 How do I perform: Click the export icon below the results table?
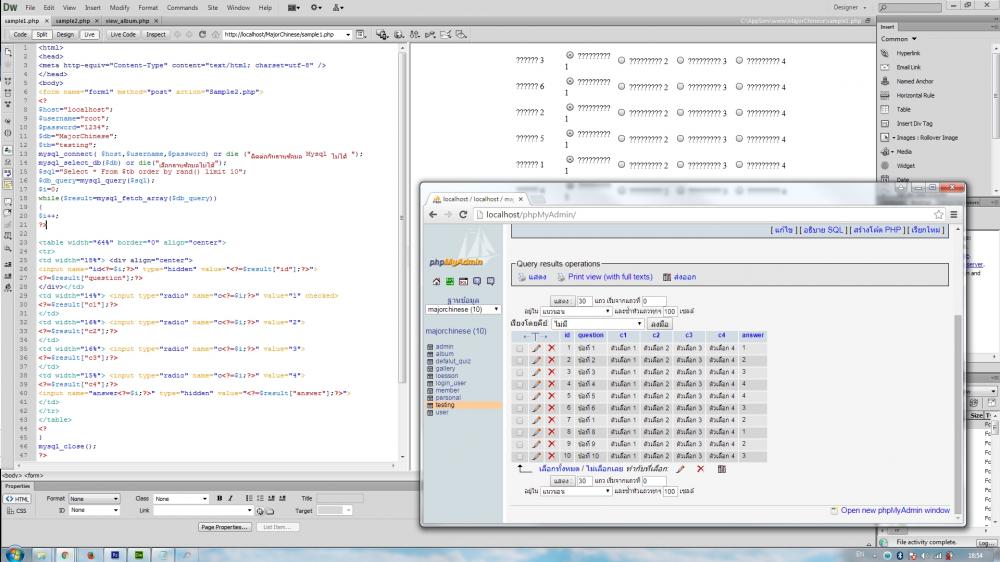coord(722,469)
